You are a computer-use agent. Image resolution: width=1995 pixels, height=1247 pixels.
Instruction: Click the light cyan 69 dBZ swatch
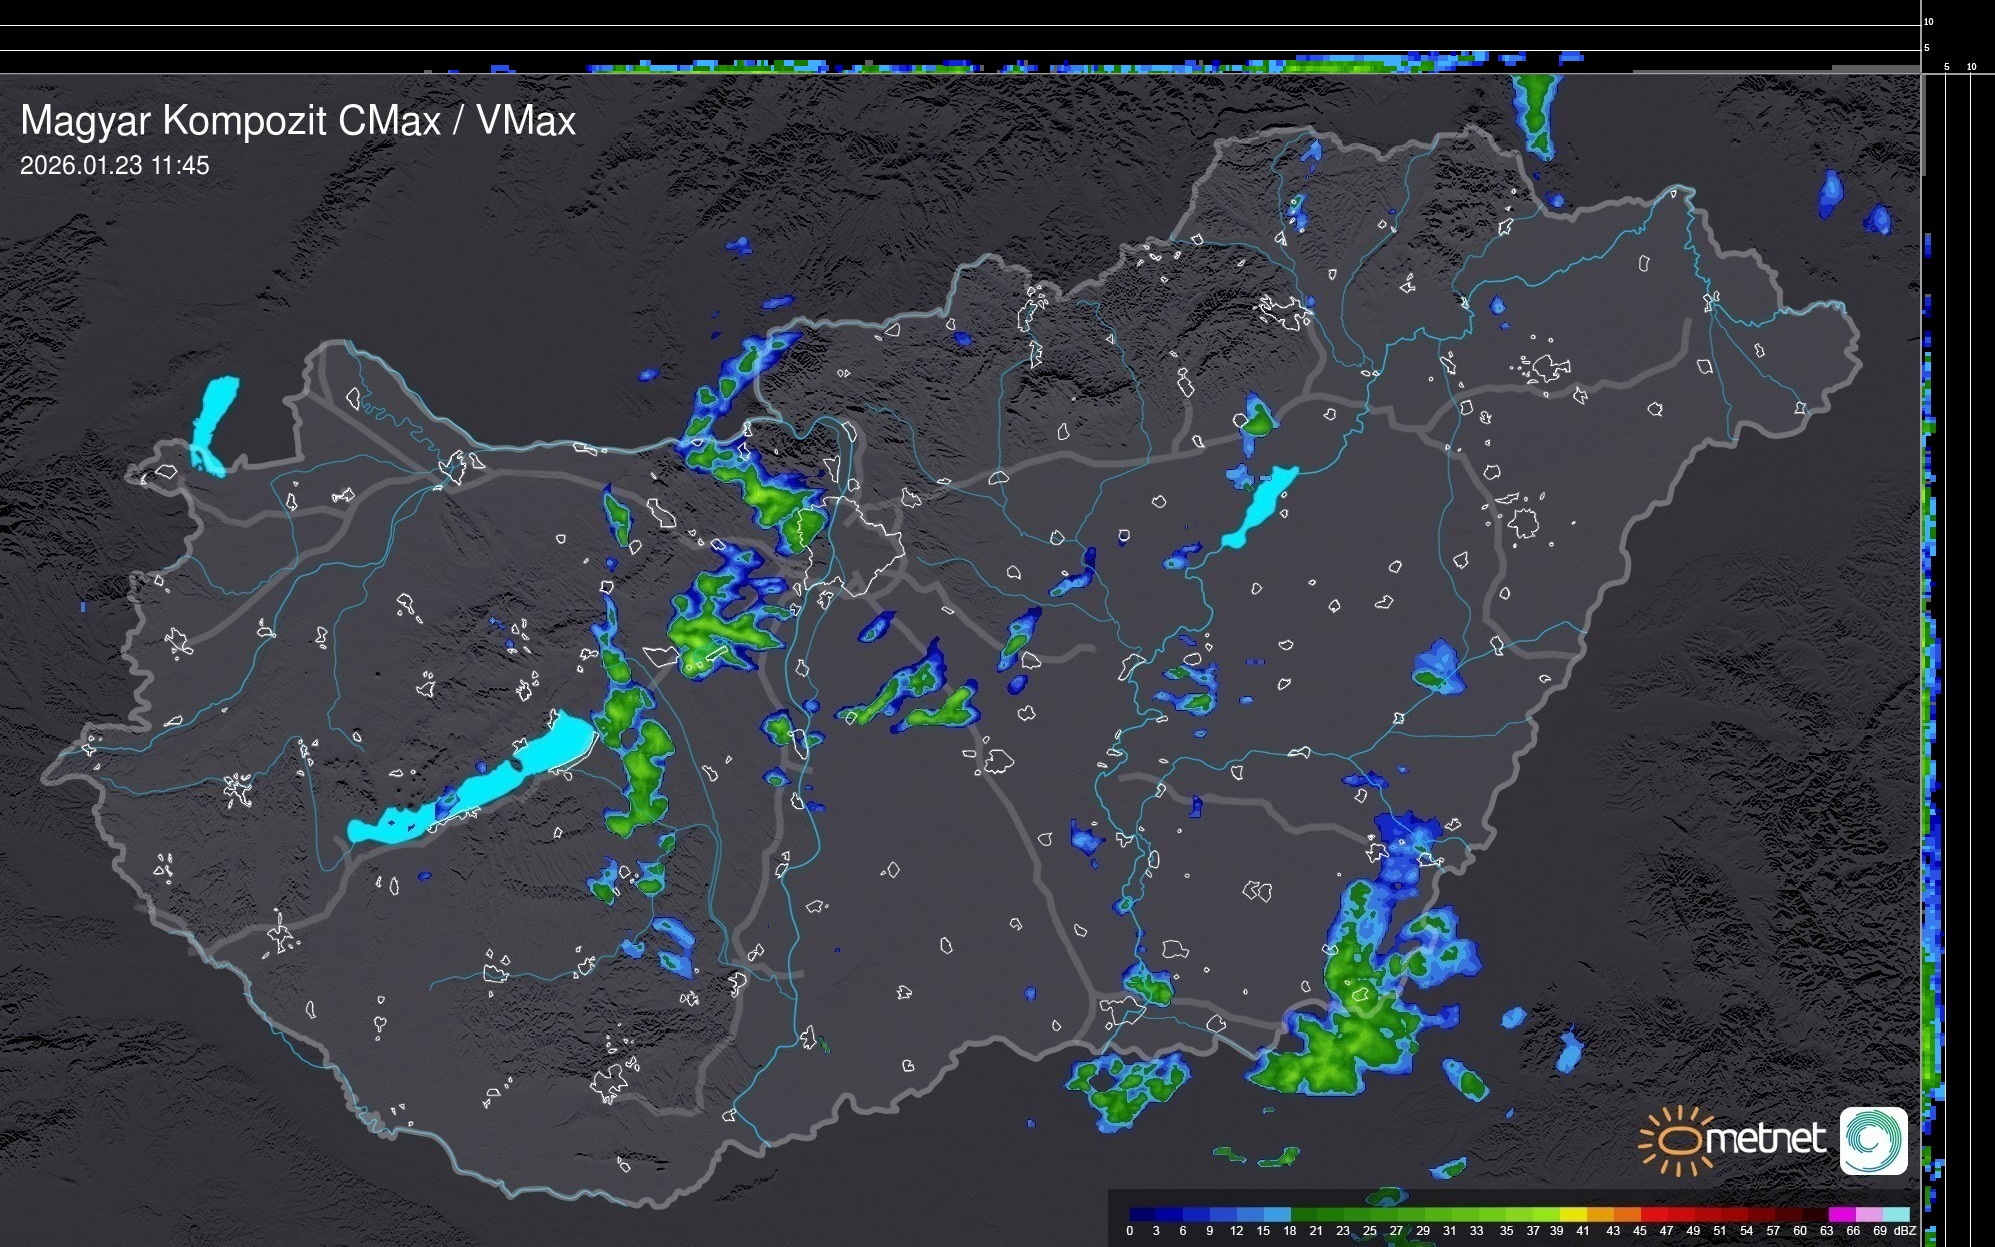coord(1896,1214)
